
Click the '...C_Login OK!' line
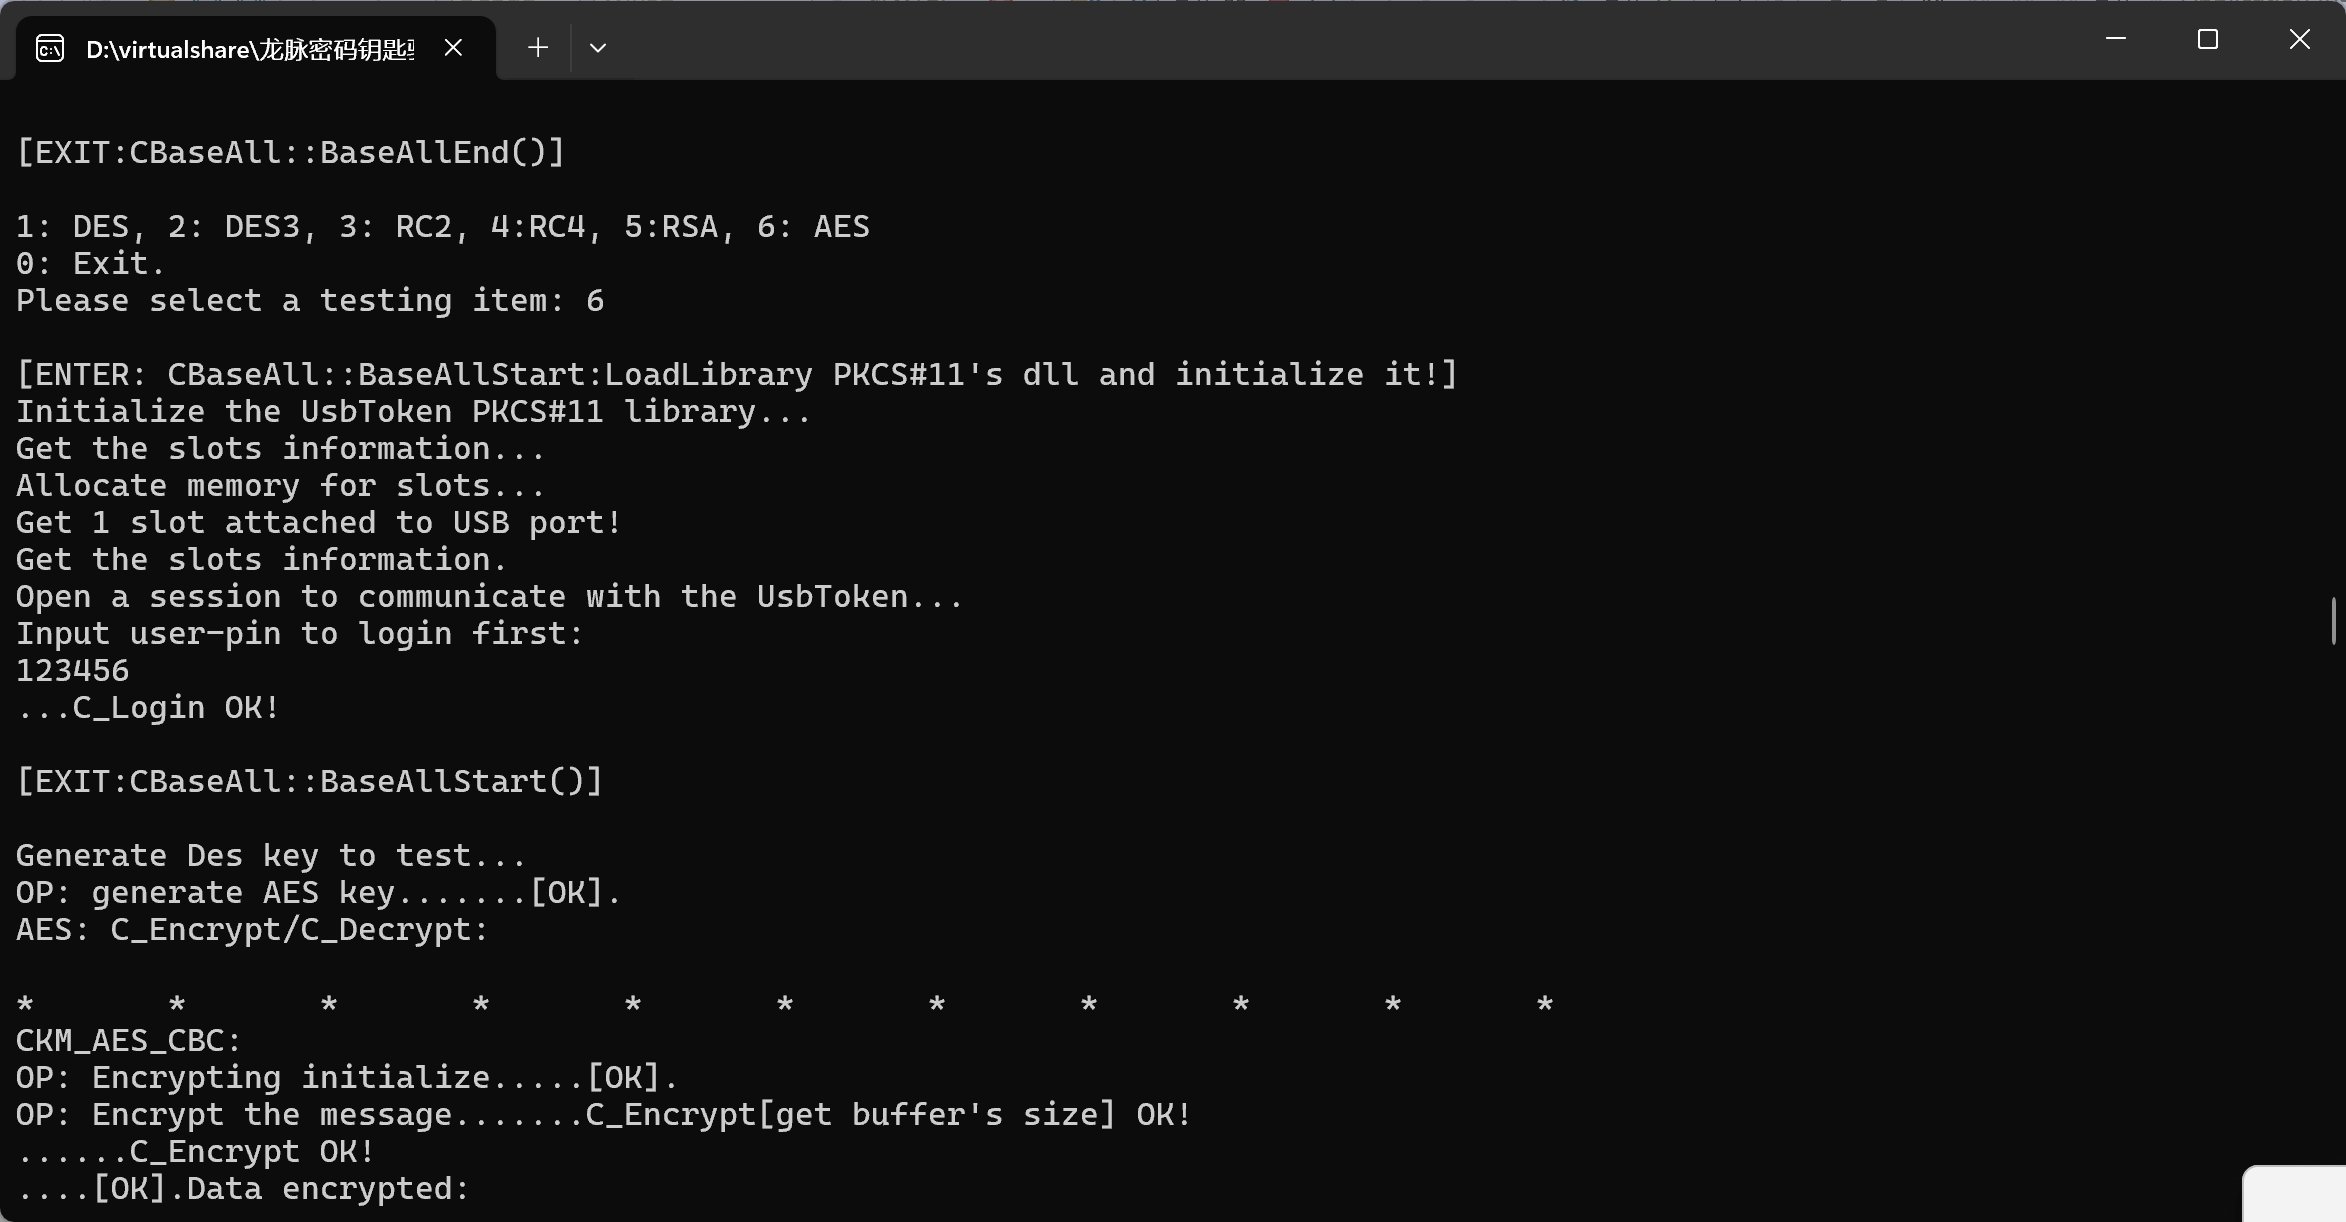[x=148, y=707]
